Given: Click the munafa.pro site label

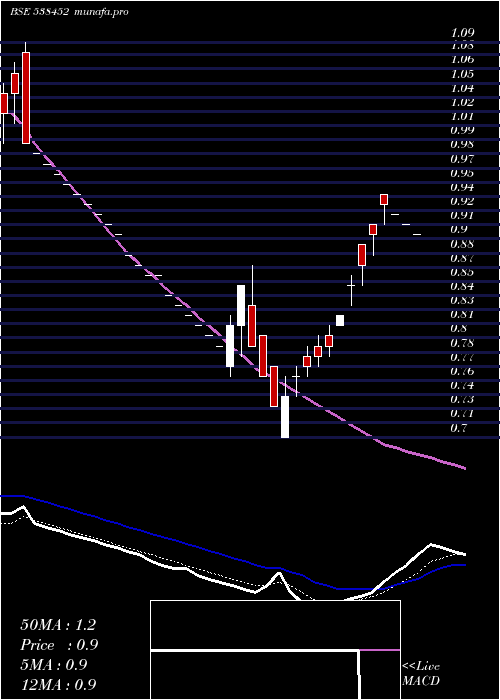Looking at the screenshot, I should pyautogui.click(x=102, y=12).
